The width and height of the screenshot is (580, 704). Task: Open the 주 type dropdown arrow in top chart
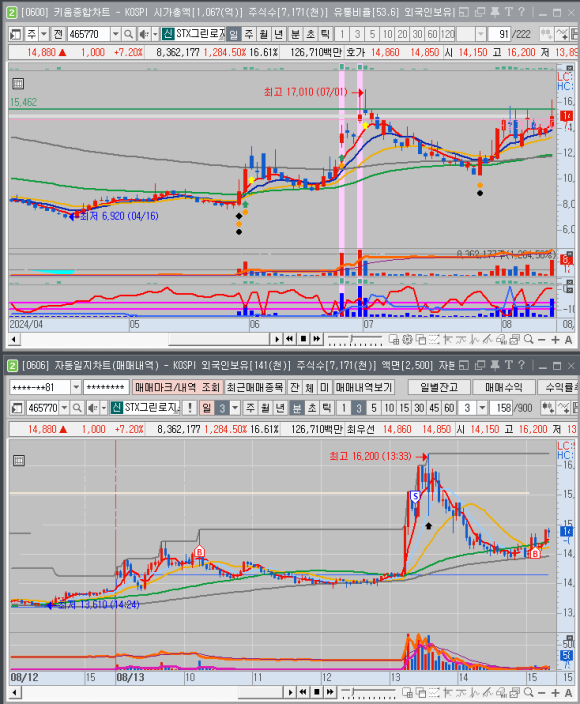coord(44,34)
